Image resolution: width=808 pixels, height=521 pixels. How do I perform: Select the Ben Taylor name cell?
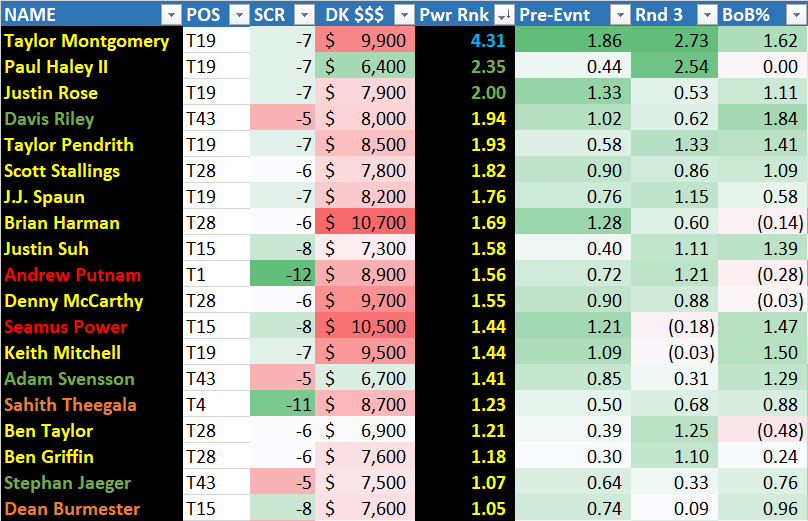(92, 430)
